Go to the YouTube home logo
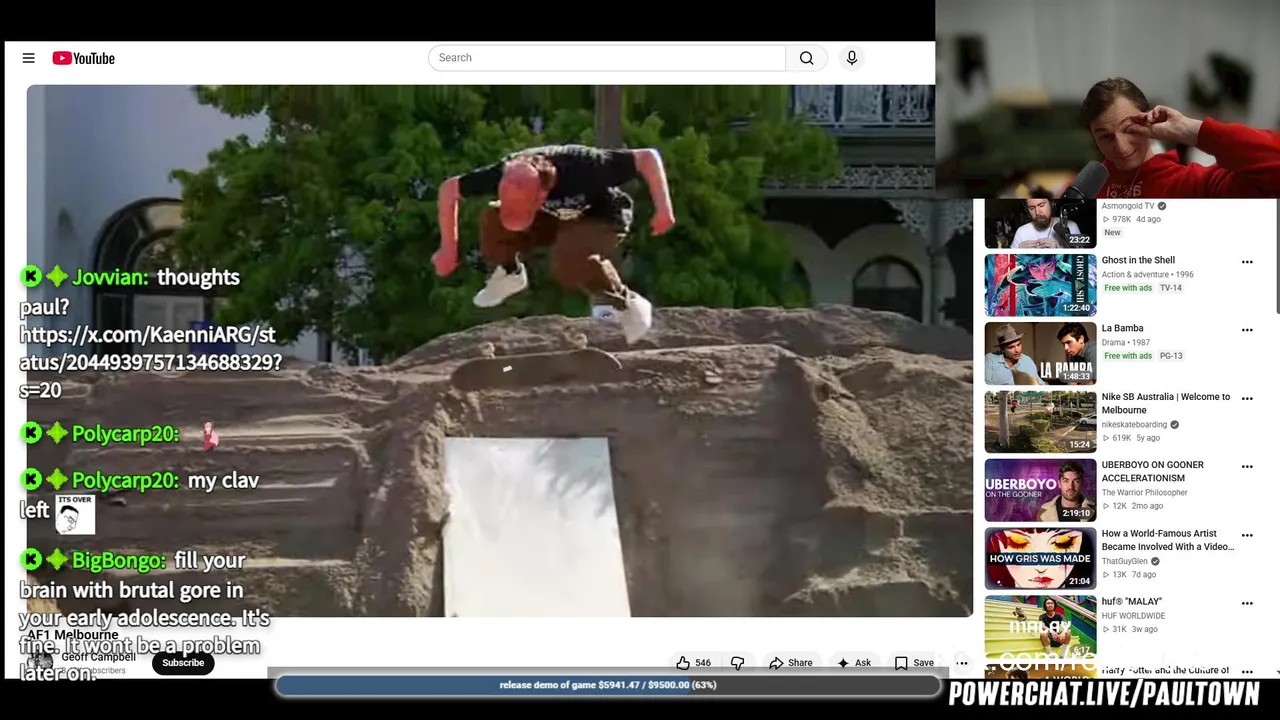Viewport: 1280px width, 720px height. pyautogui.click(x=84, y=58)
